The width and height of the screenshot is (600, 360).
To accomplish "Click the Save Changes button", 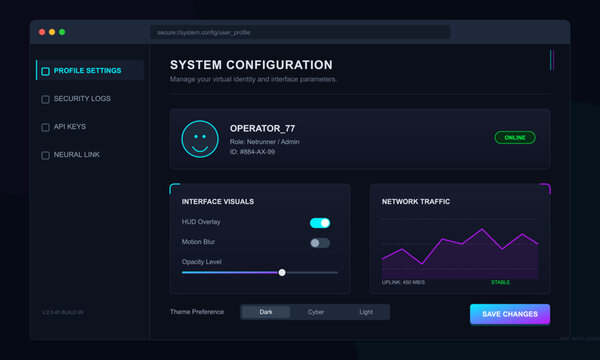I will pyautogui.click(x=510, y=314).
